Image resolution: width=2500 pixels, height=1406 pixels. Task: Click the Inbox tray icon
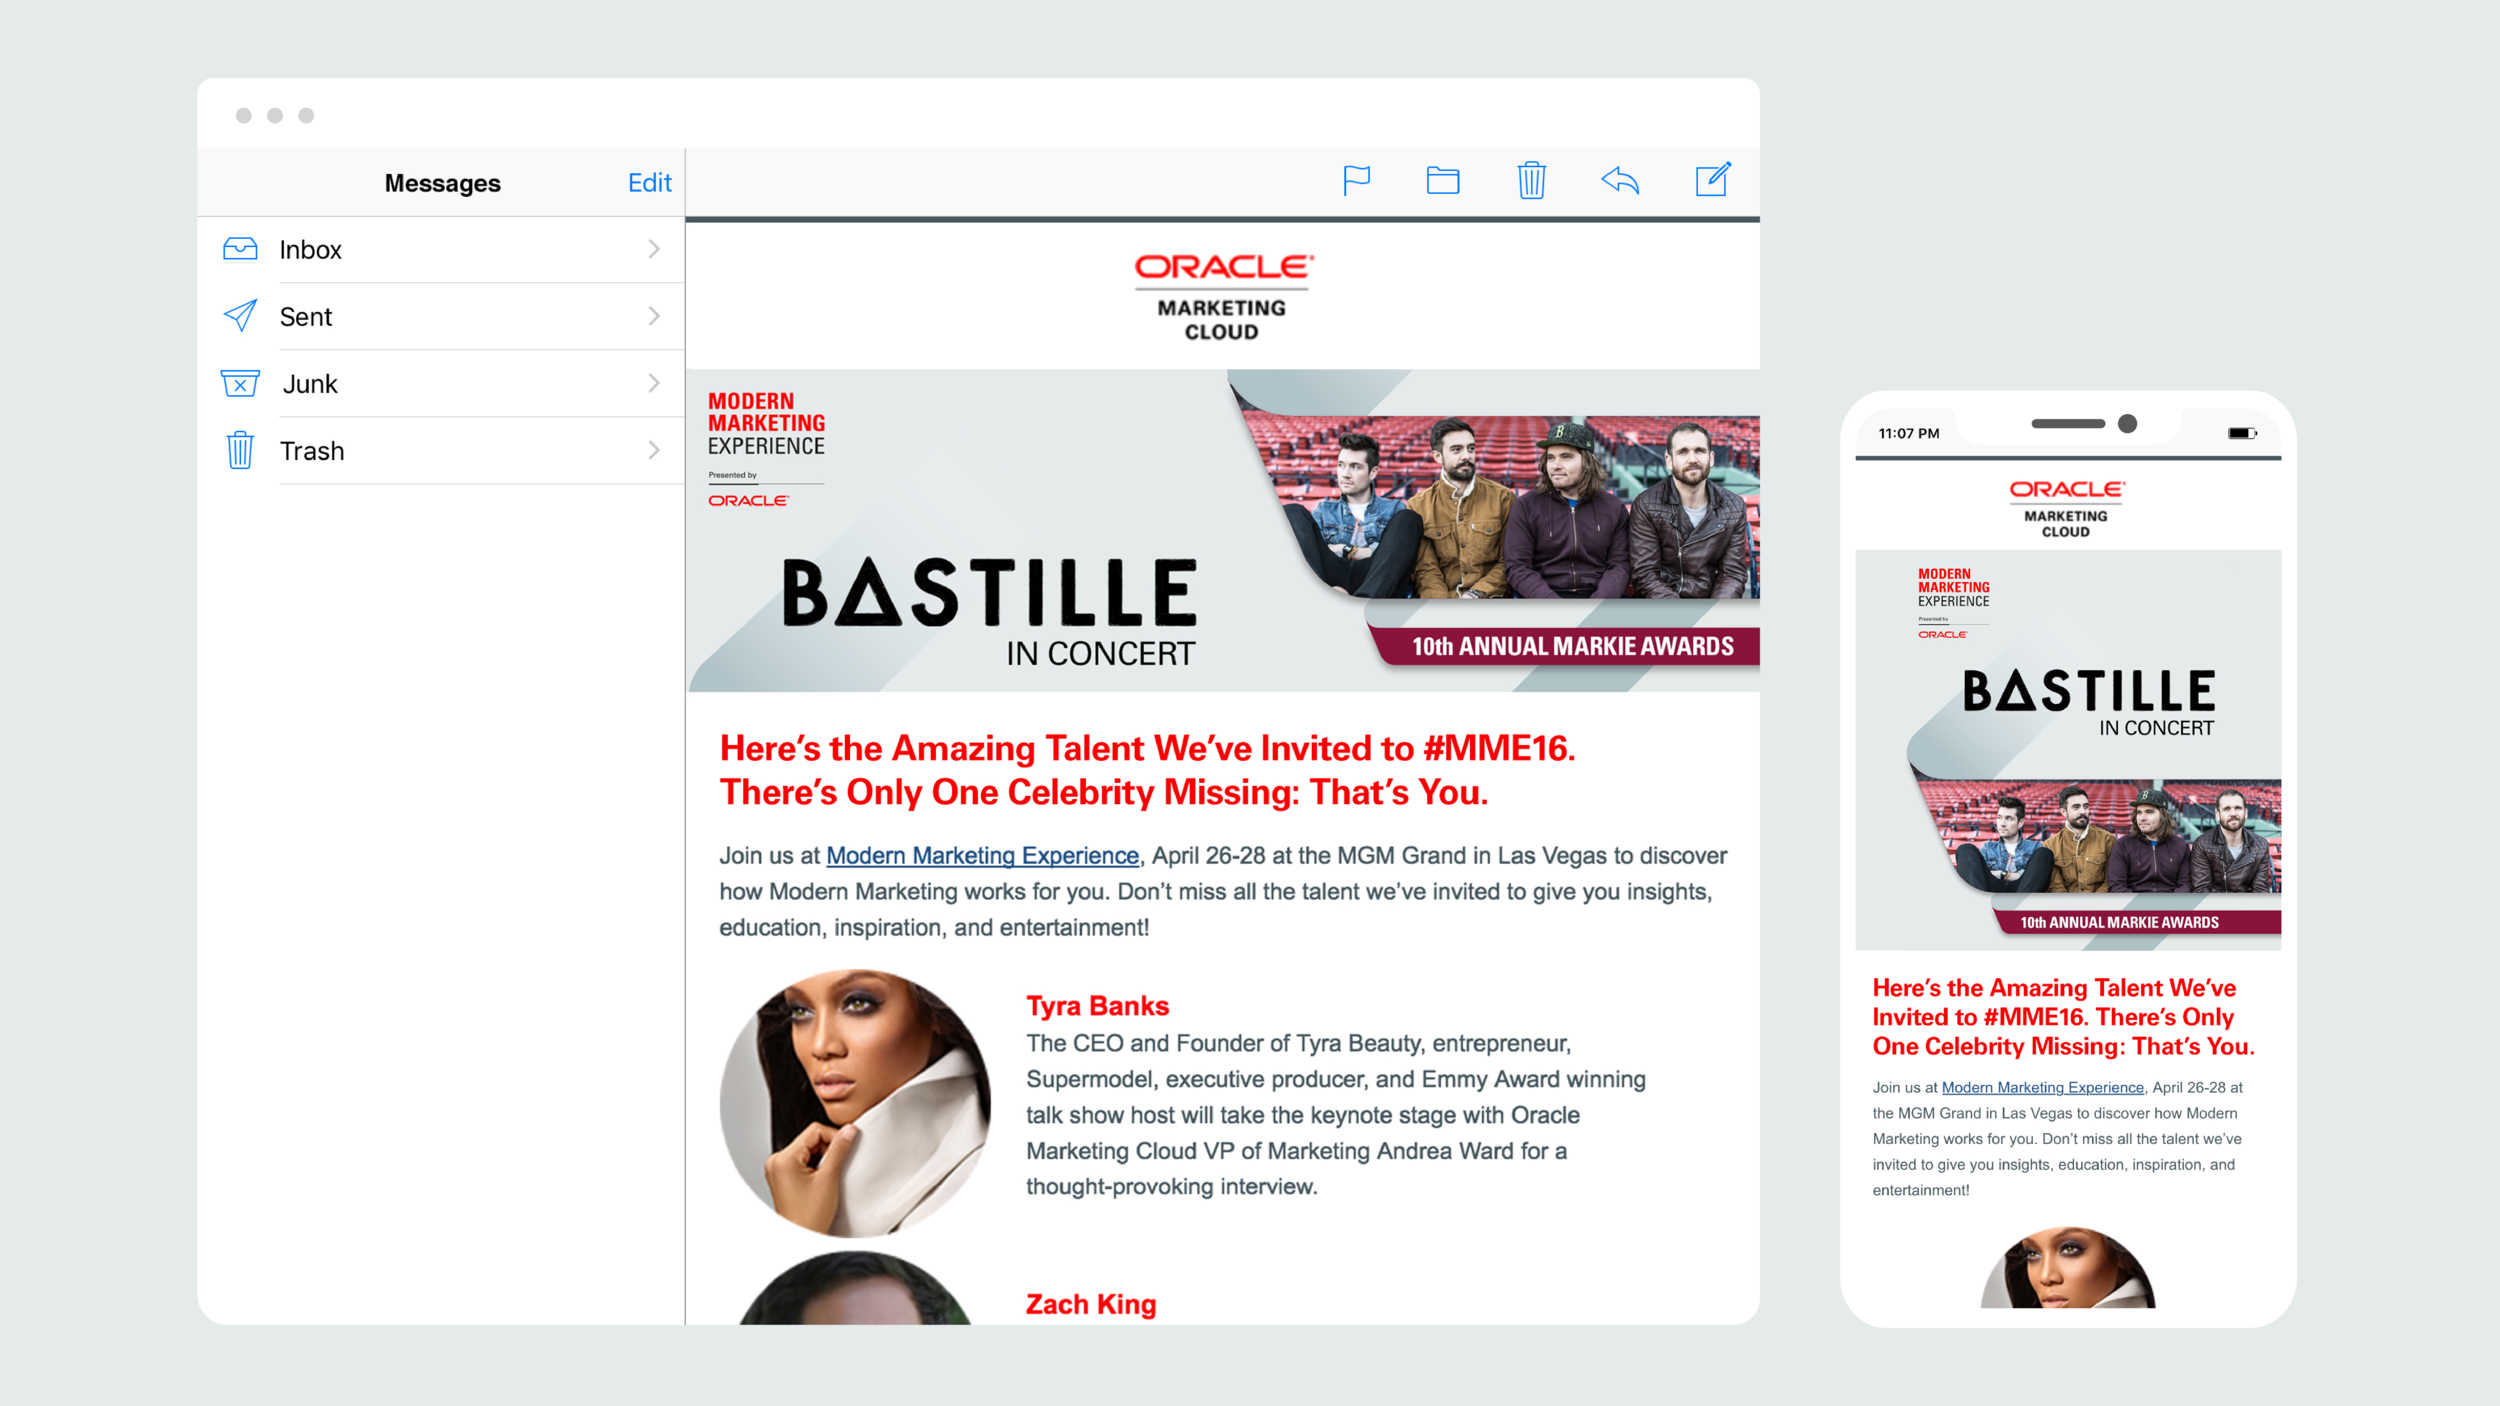[x=240, y=249]
